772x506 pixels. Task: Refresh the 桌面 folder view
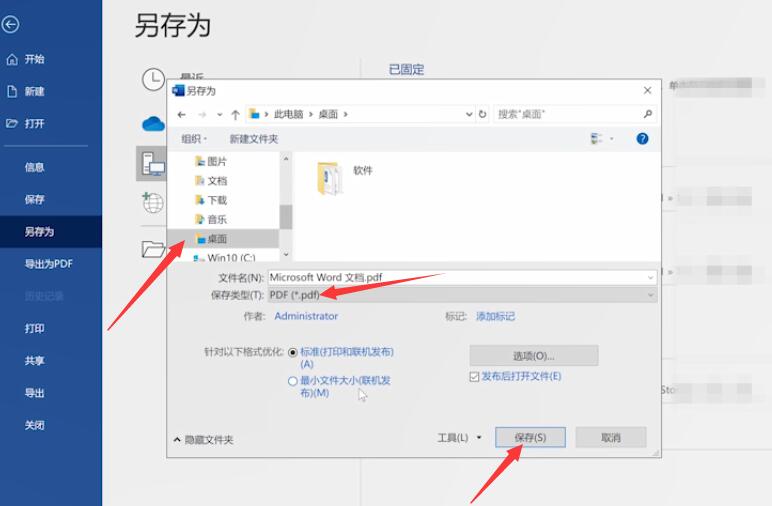[x=482, y=114]
